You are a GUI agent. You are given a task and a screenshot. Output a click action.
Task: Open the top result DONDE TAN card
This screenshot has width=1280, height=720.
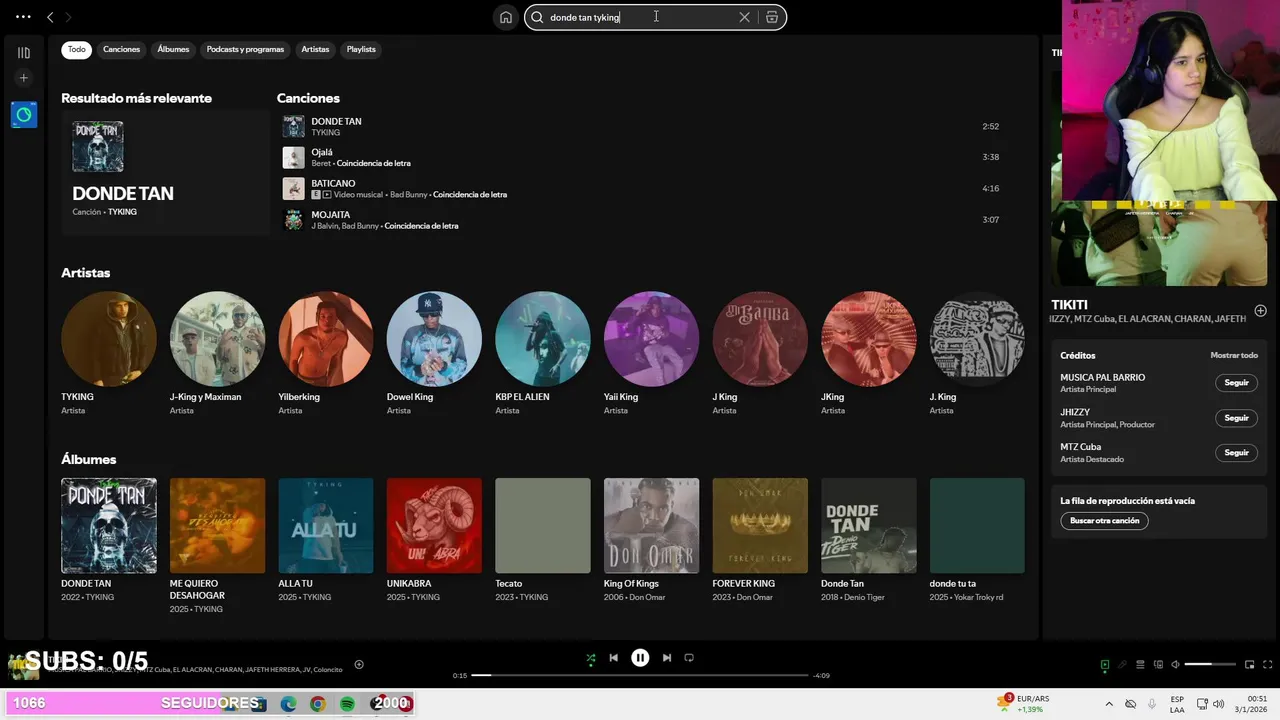(165, 172)
